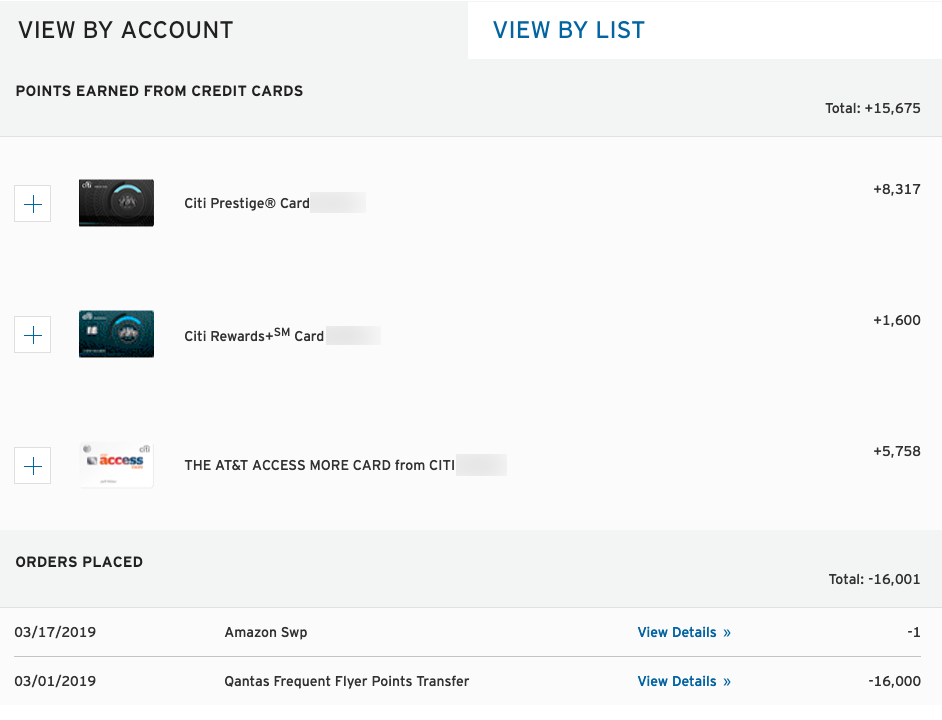This screenshot has width=942, height=720.
Task: Click the +8,317 points value
Action: (896, 189)
